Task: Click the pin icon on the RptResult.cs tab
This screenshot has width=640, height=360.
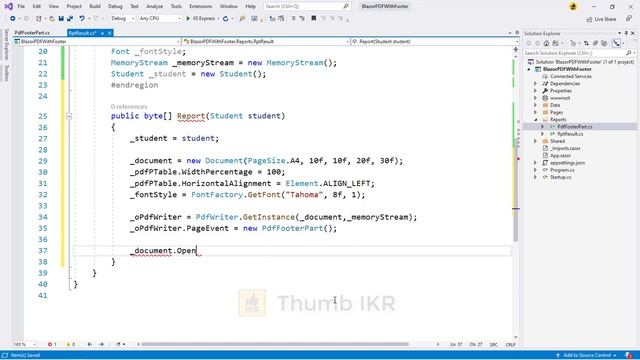Action: [102, 33]
